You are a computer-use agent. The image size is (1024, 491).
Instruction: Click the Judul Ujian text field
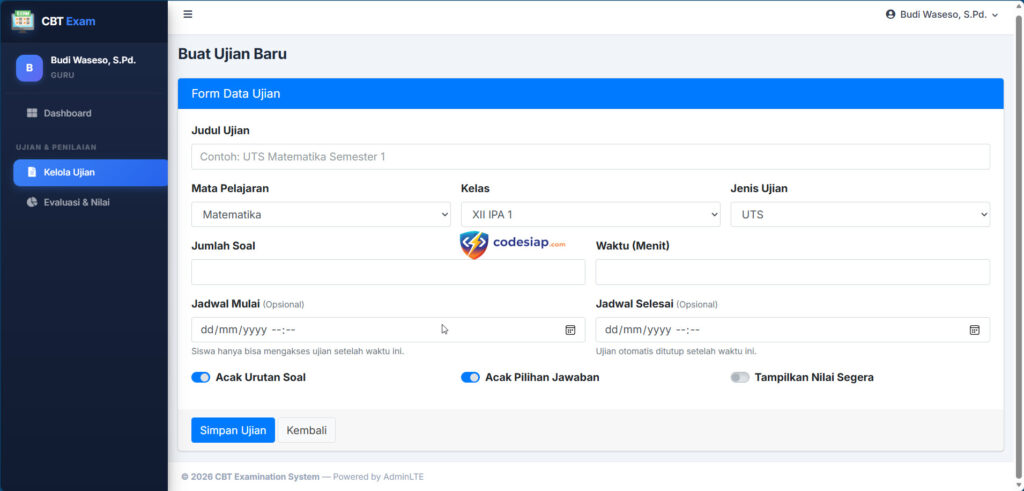[590, 157]
